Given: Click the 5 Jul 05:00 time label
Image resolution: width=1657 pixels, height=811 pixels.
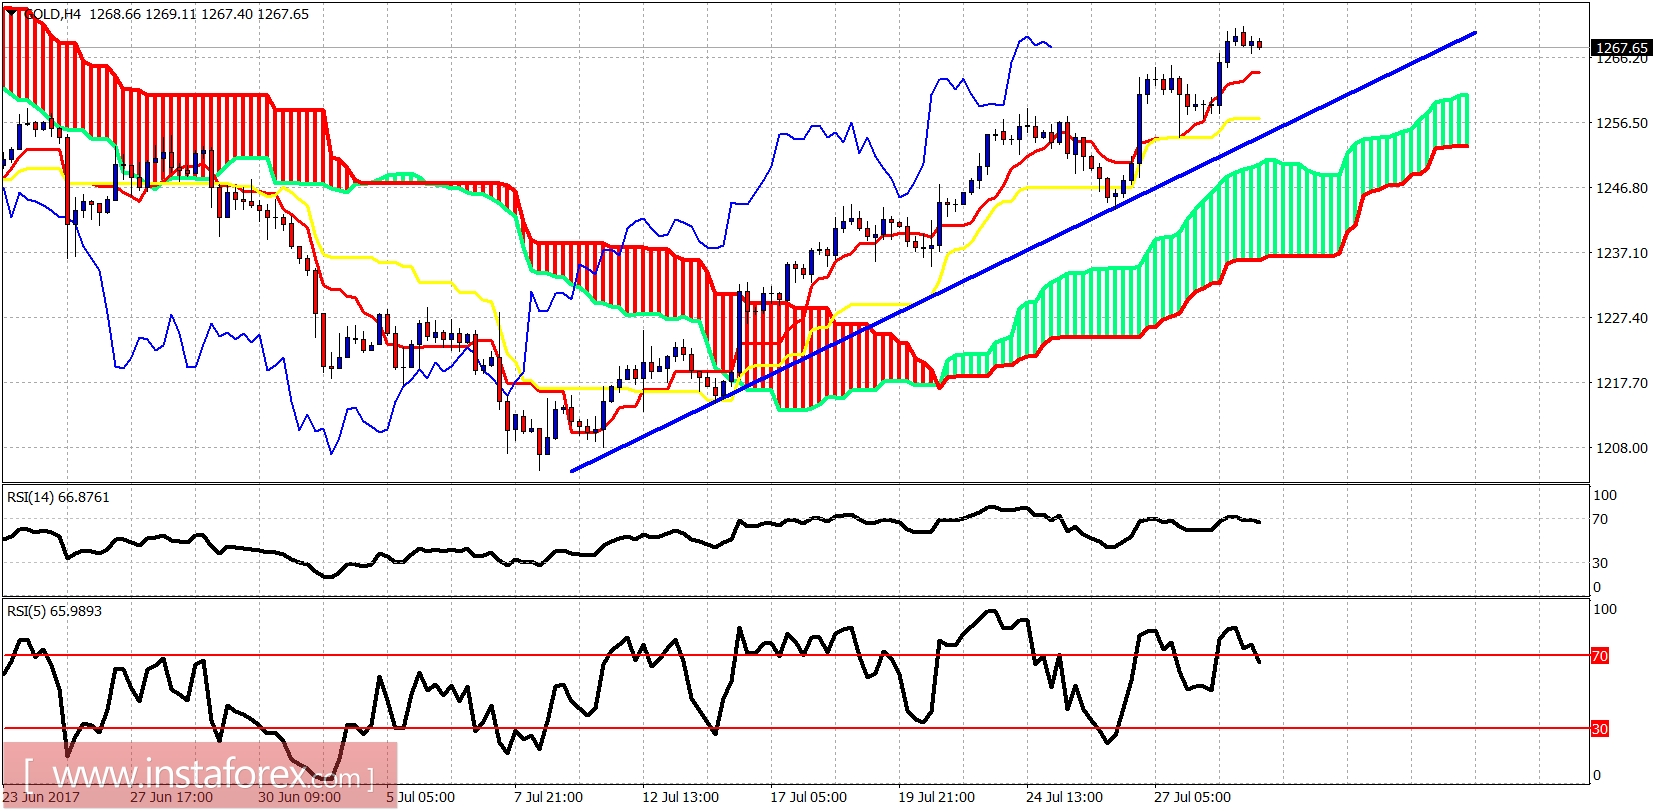Looking at the screenshot, I should tap(421, 797).
